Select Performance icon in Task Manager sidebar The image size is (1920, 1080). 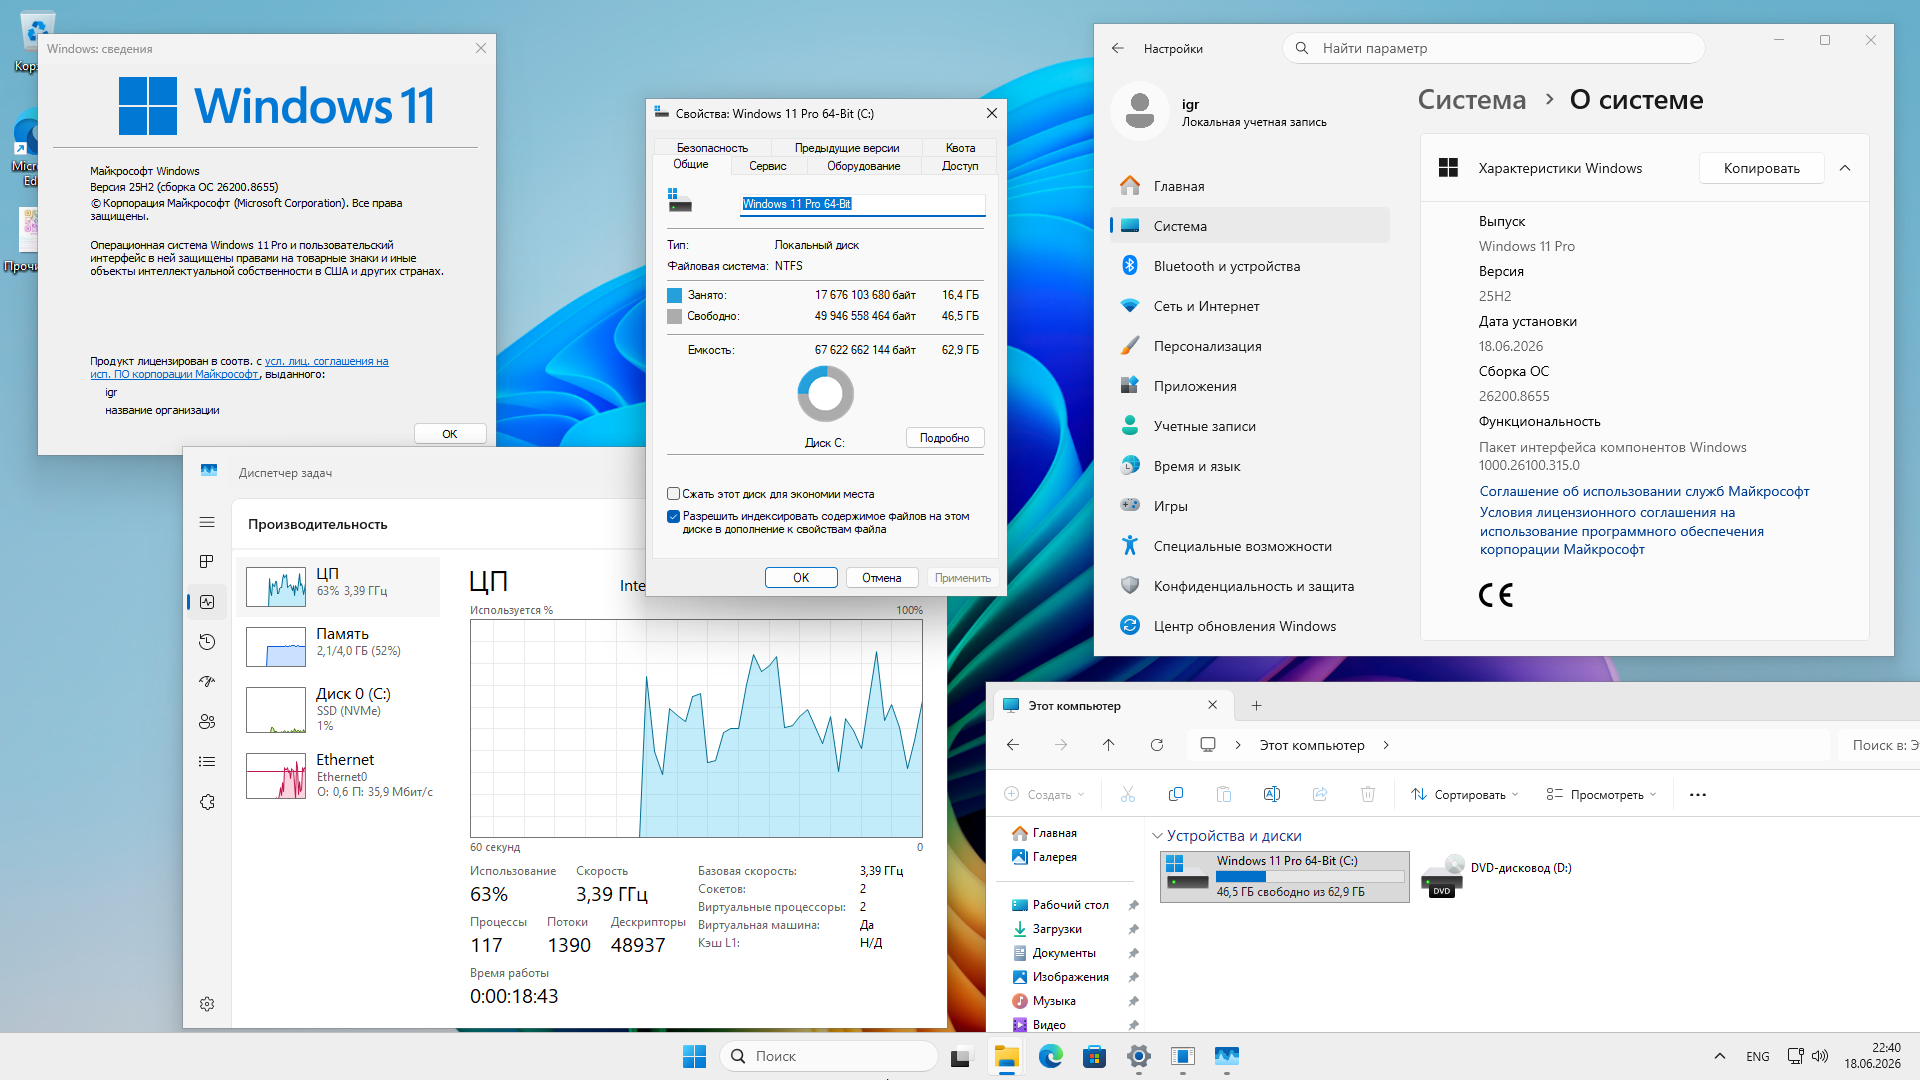(x=207, y=602)
